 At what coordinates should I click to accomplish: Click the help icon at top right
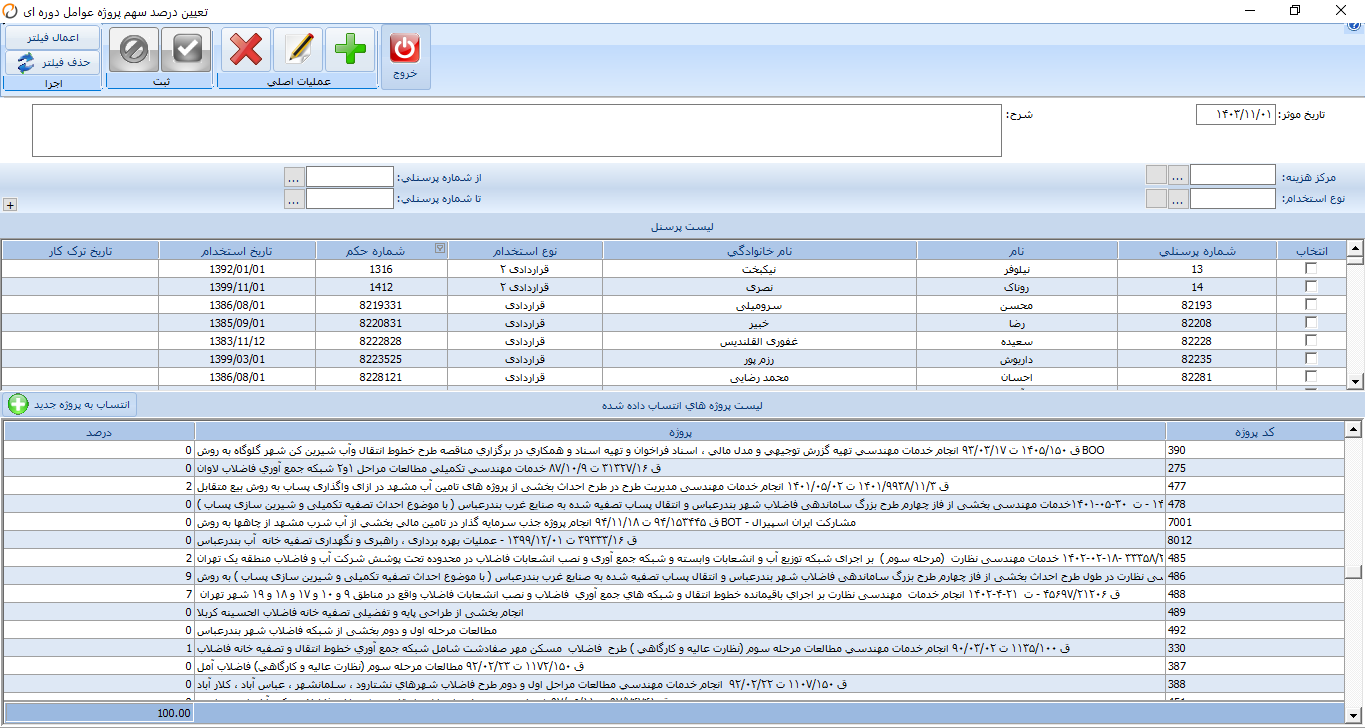click(x=1354, y=27)
